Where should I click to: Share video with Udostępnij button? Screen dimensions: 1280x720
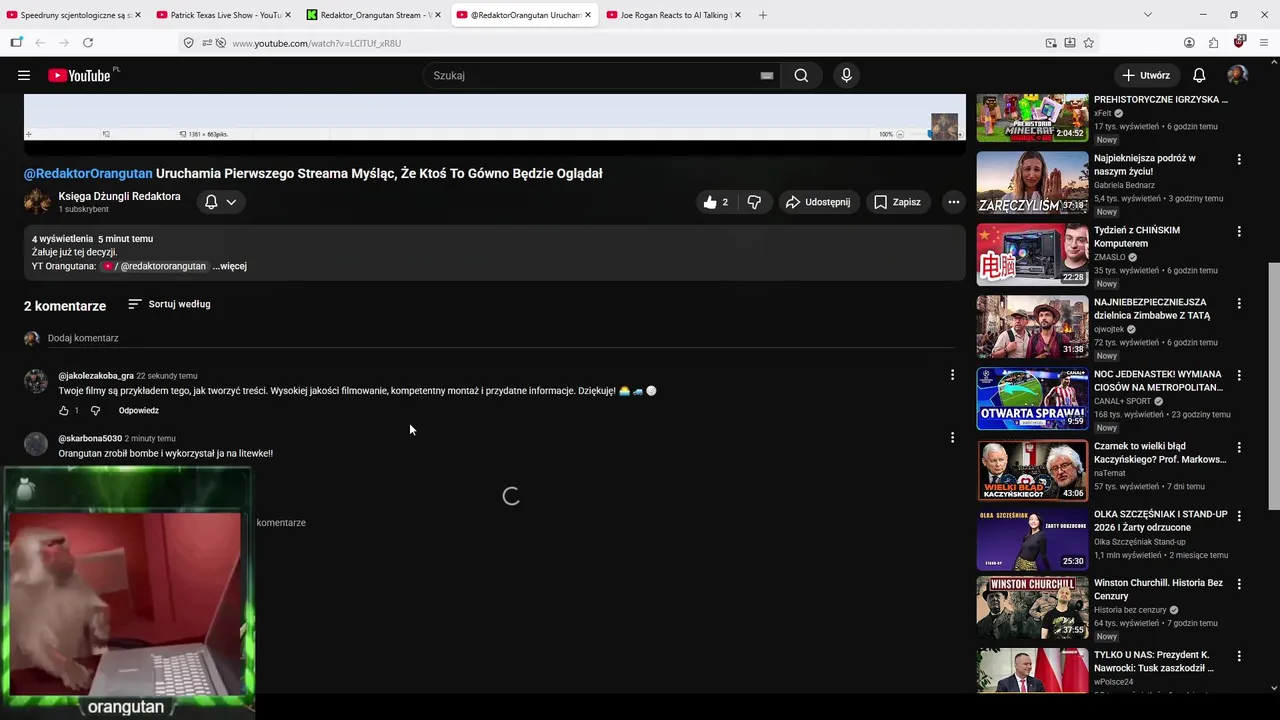coord(818,202)
